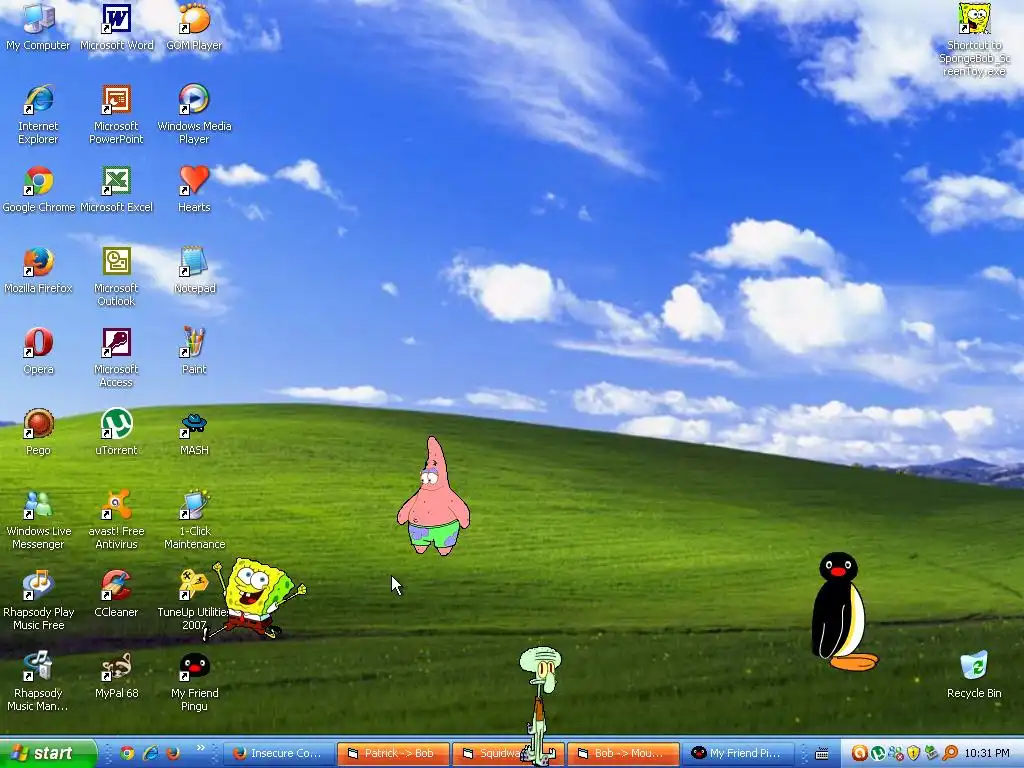1024x768 pixels.
Task: Select the uTorrent desktop shortcut
Action: [x=116, y=432]
